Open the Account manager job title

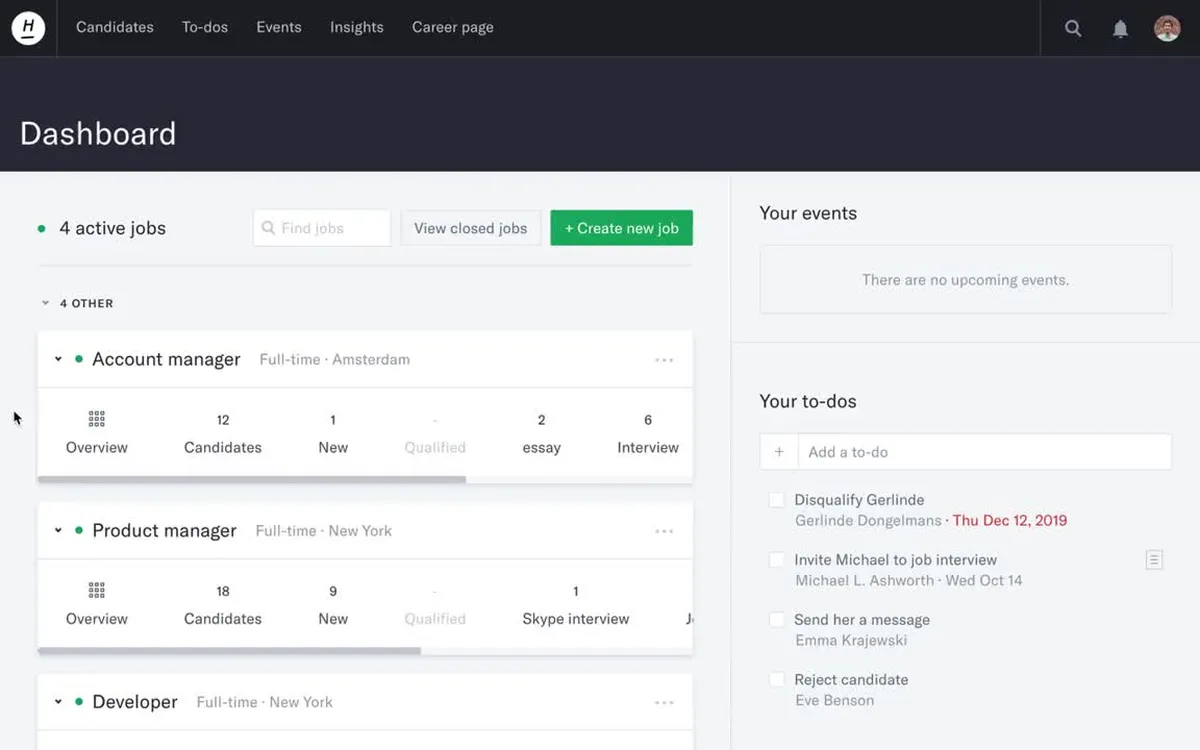coord(167,359)
